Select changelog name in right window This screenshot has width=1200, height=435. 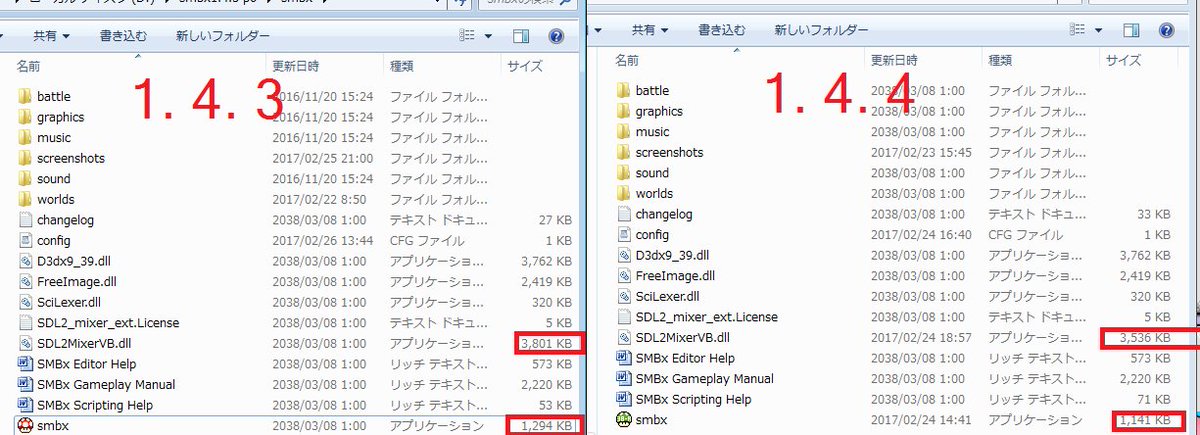(664, 214)
